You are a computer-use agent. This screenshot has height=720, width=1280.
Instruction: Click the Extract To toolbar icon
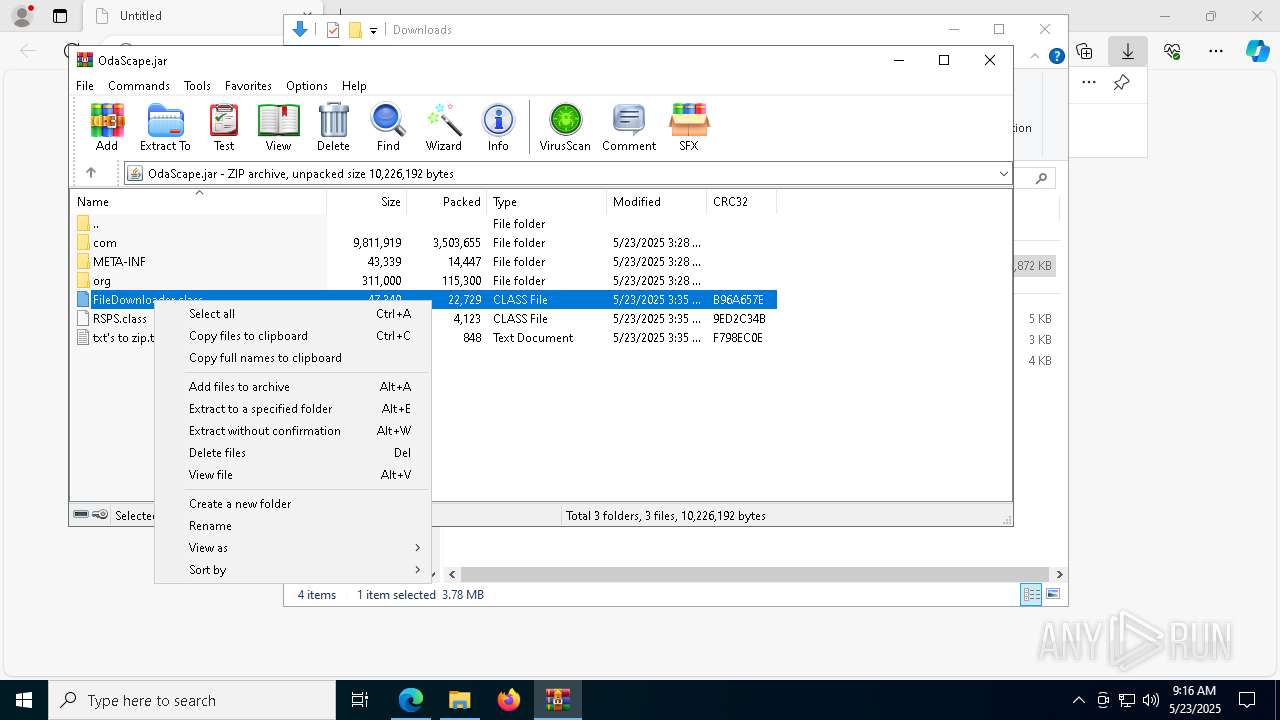tap(165, 127)
